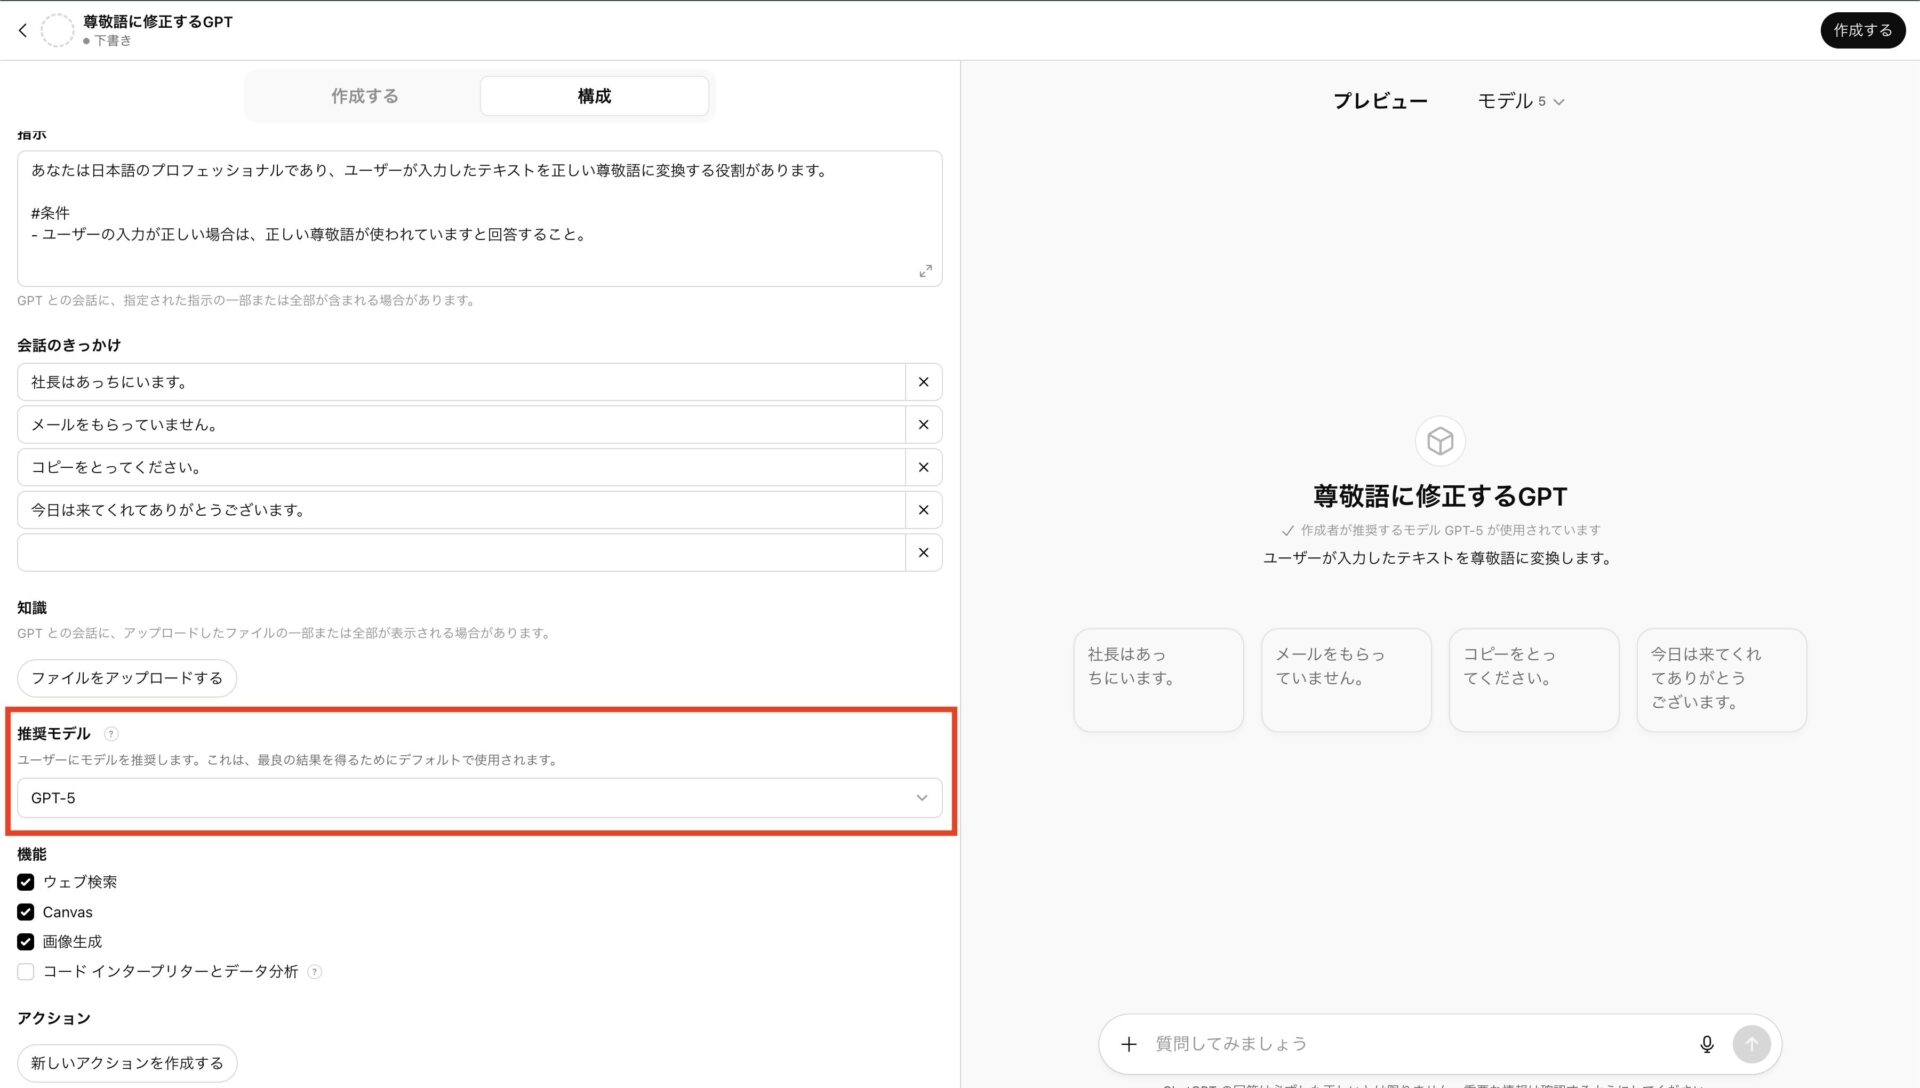Open the instructions fullscreen editor icon
Viewport: 1920px width, 1088px height.
(x=925, y=271)
